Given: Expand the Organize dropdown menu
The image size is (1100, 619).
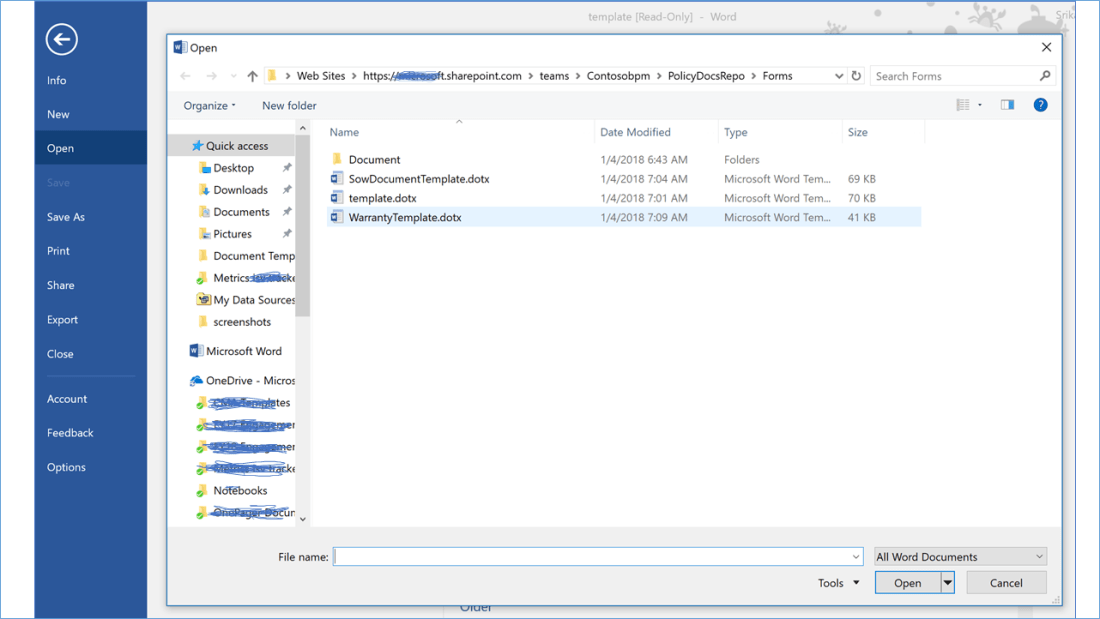Looking at the screenshot, I should [x=210, y=106].
